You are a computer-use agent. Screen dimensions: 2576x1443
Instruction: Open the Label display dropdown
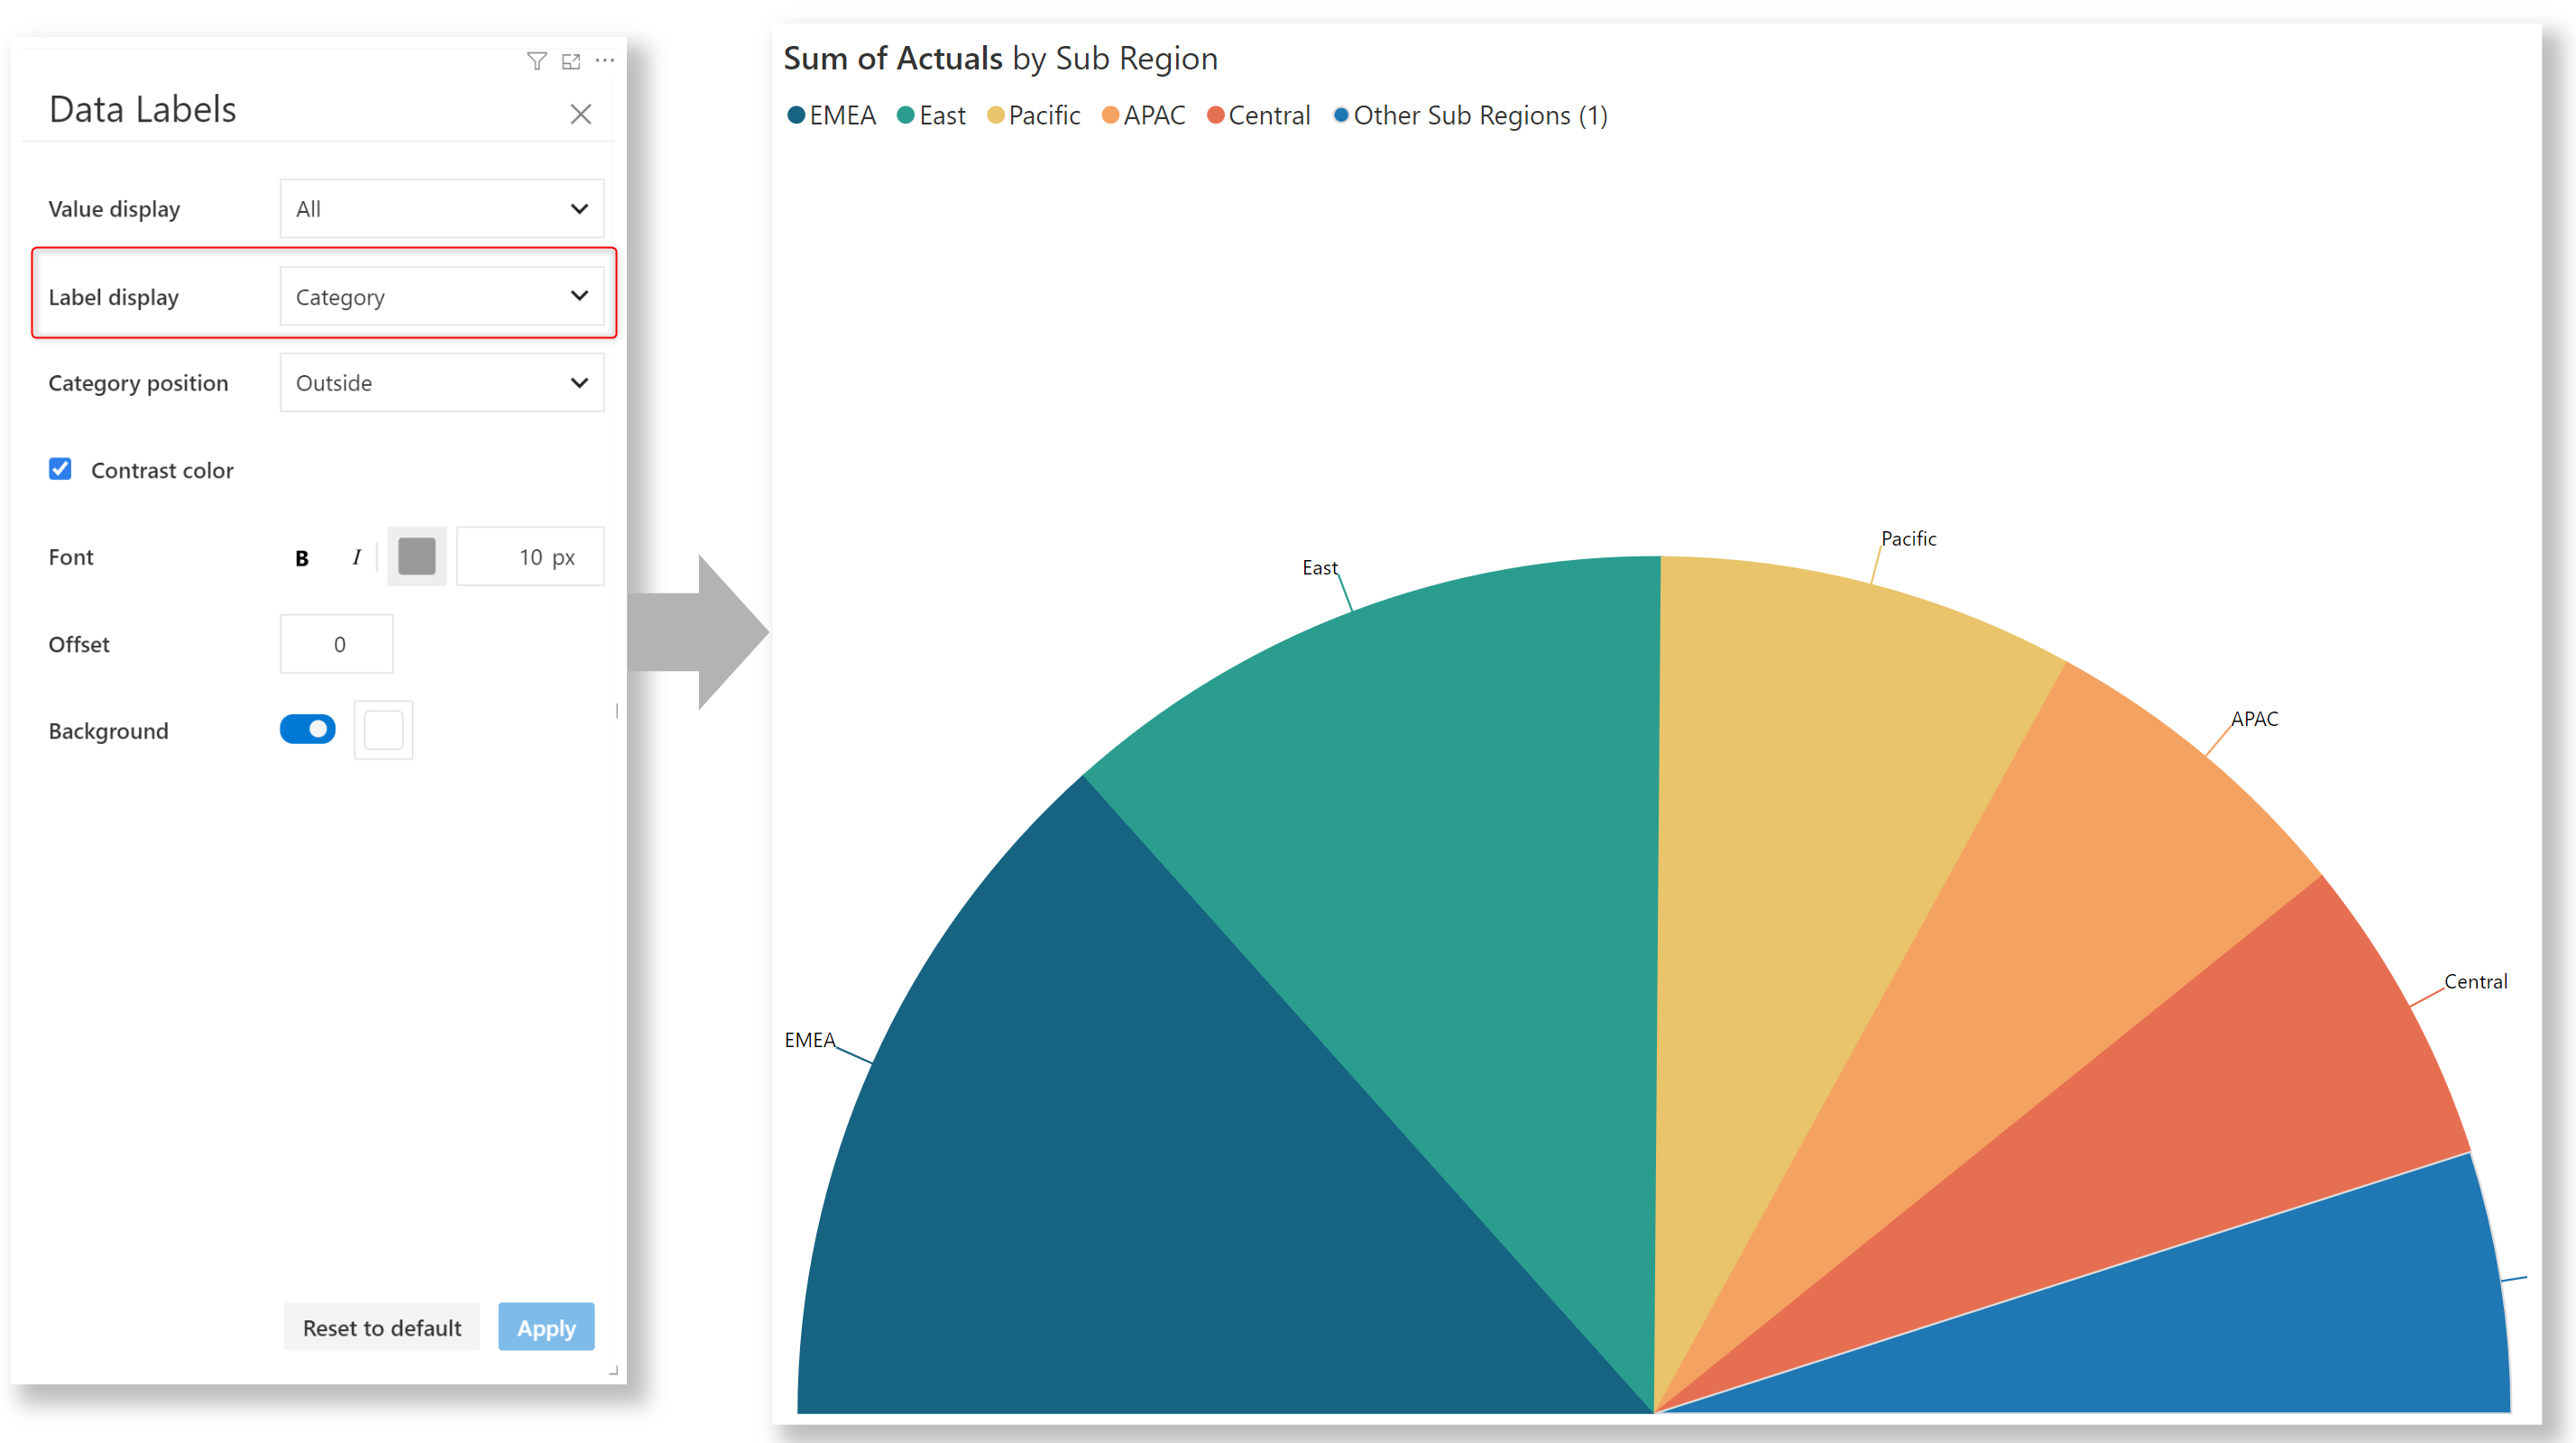click(442, 296)
